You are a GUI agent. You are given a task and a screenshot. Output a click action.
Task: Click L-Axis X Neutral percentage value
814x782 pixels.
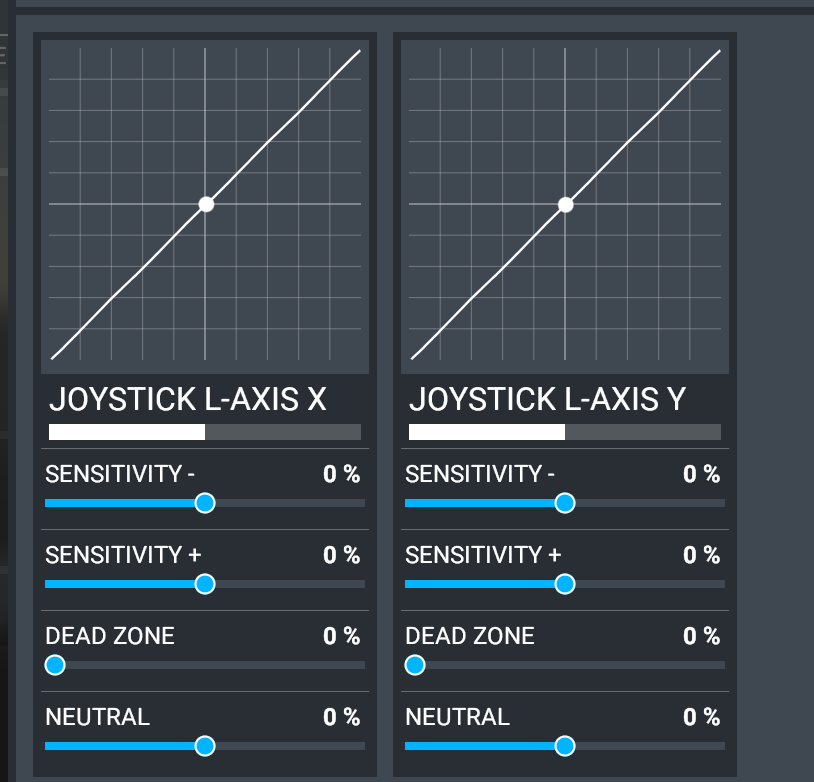(342, 717)
